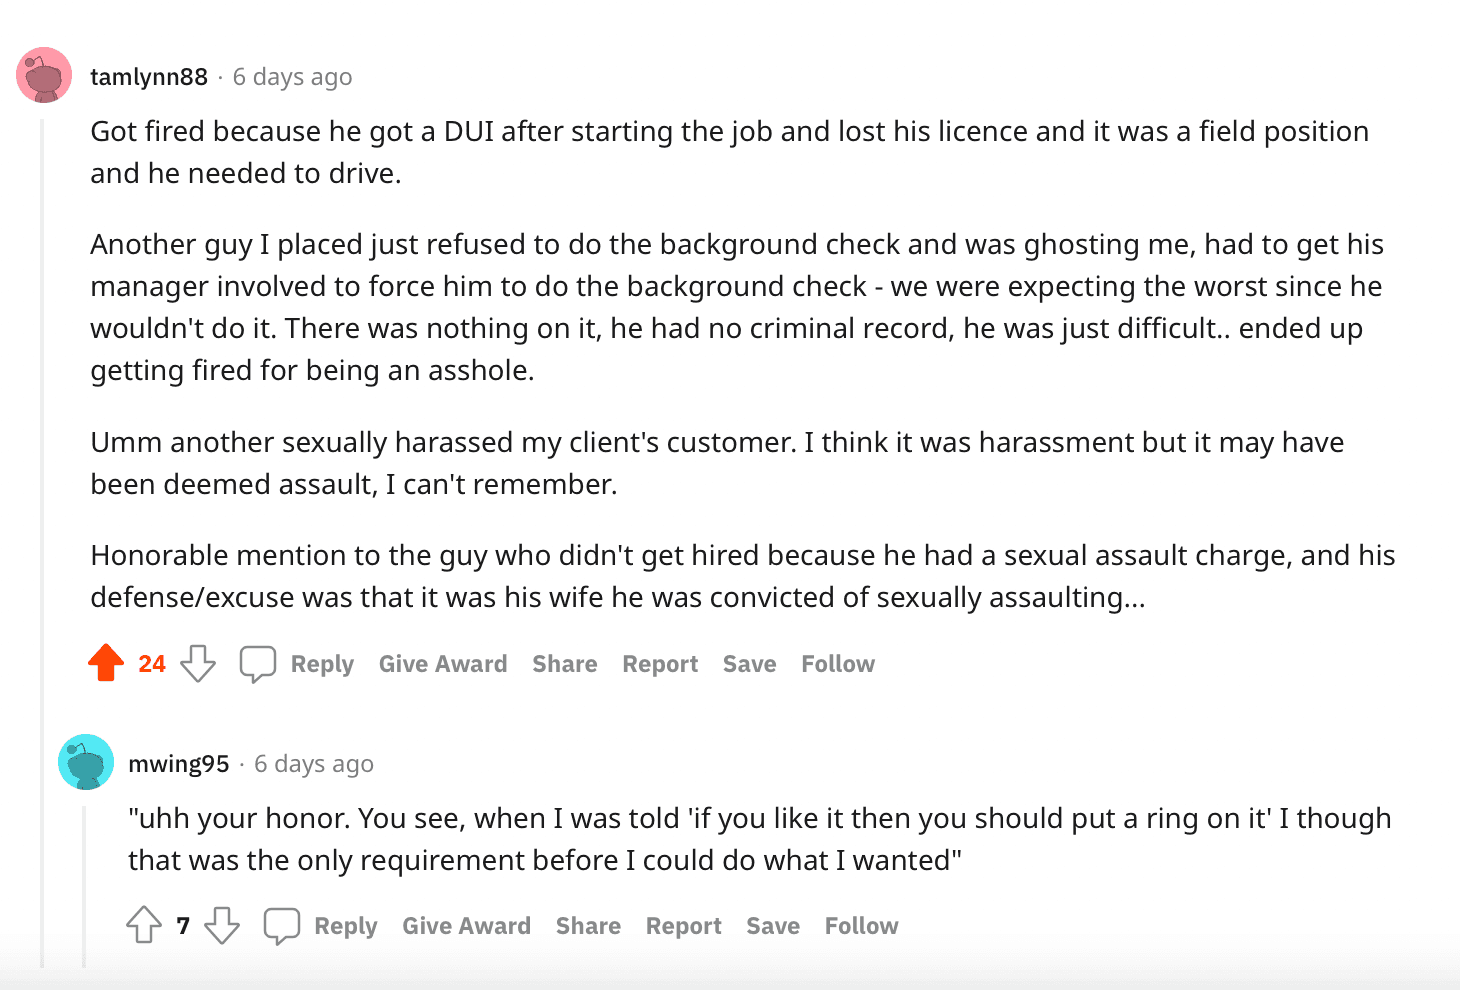Downvote tamlynn88's comment
The height and width of the screenshot is (990, 1460).
(198, 663)
